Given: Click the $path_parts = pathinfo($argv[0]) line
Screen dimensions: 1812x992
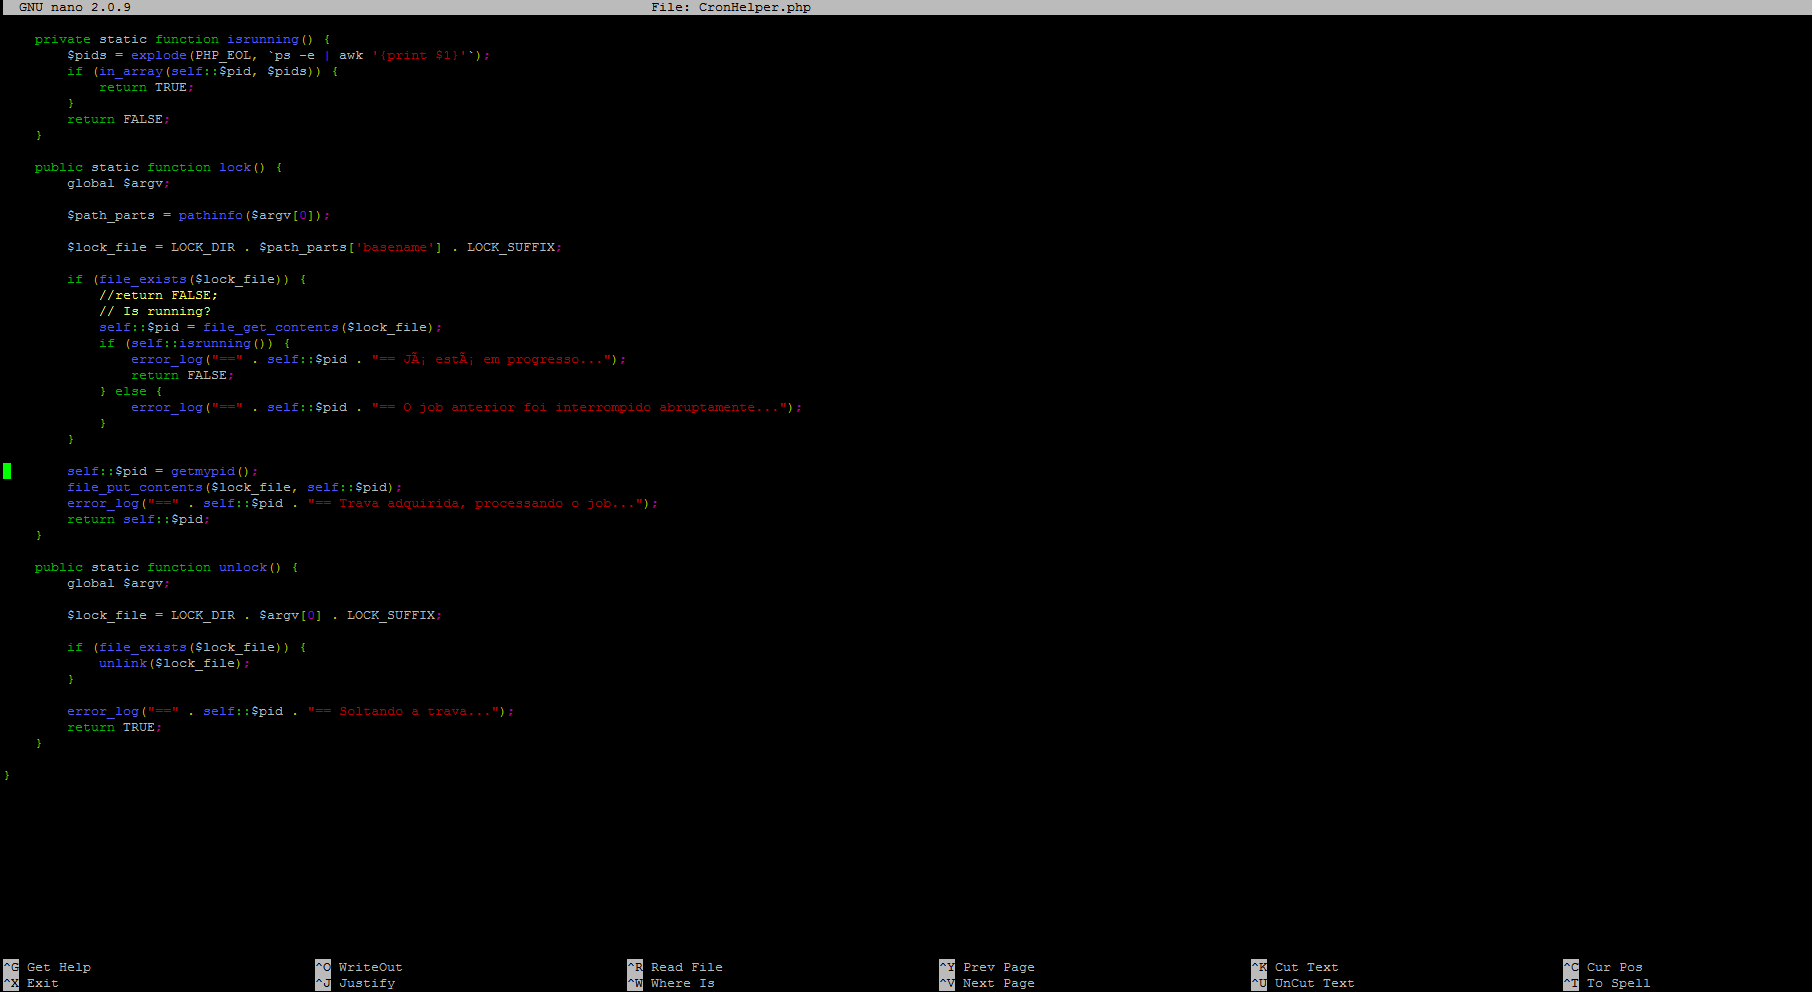Looking at the screenshot, I should tap(199, 215).
